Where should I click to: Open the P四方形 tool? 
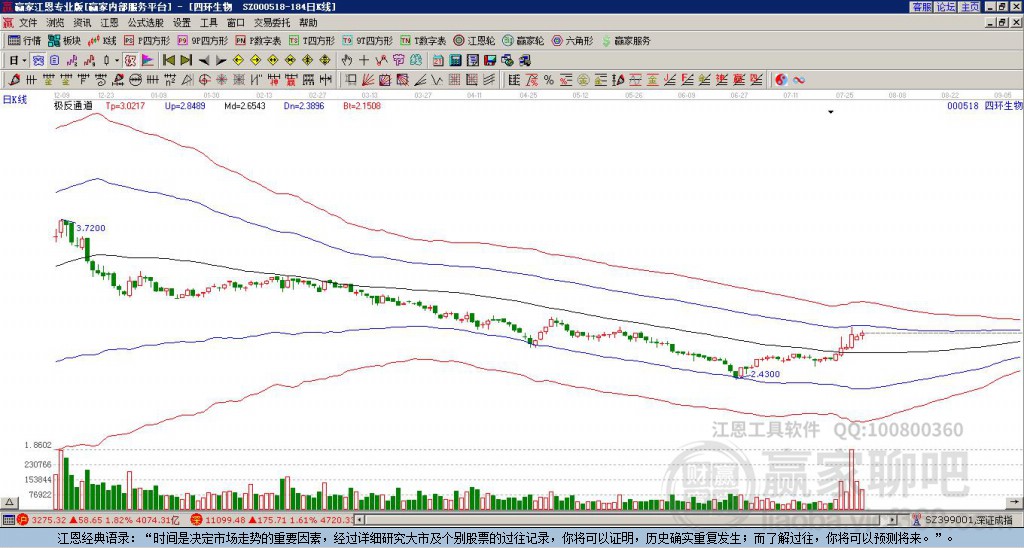pyautogui.click(x=147, y=40)
